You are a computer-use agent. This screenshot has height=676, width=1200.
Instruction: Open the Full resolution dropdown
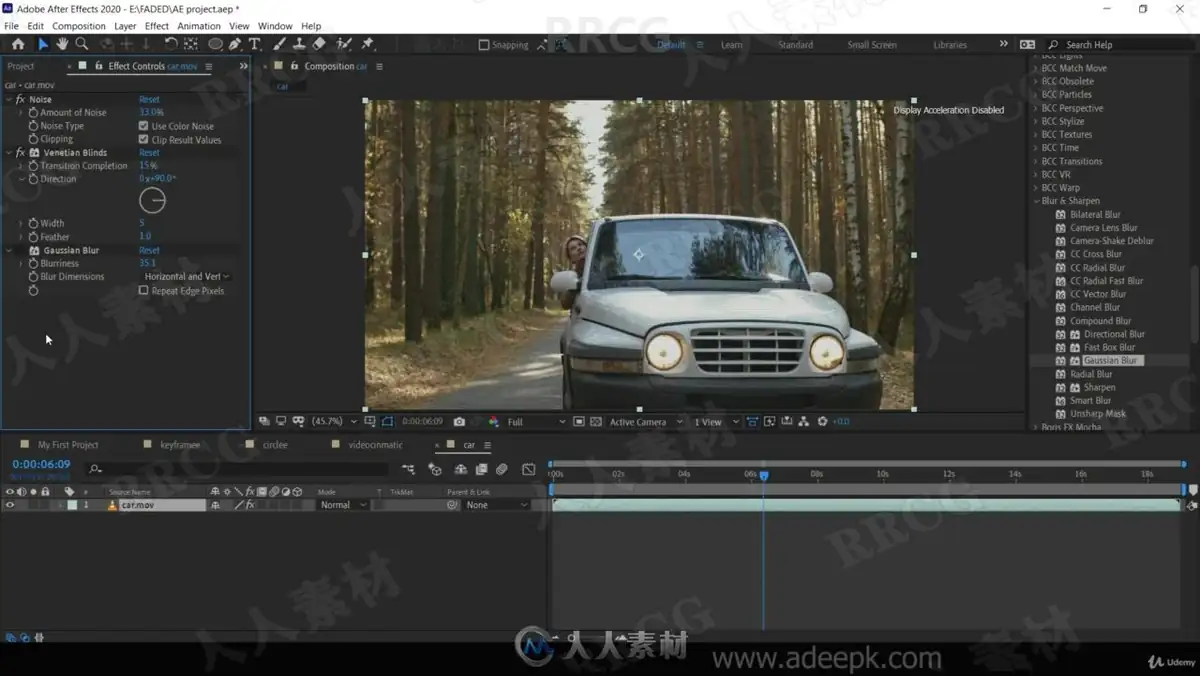535,422
